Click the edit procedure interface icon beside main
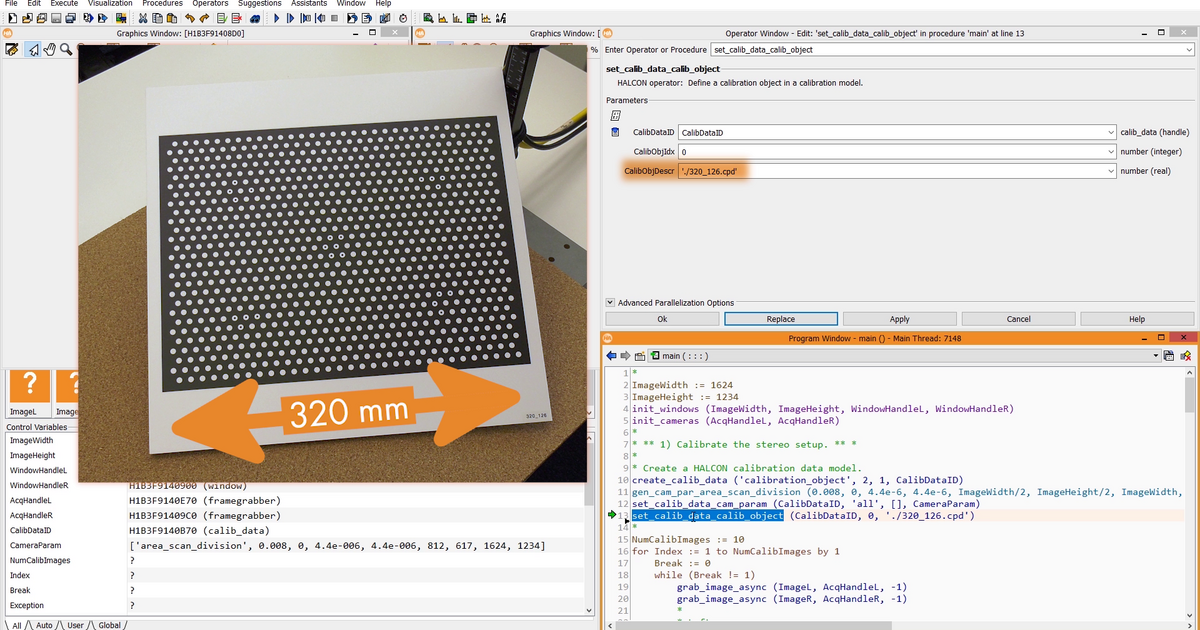This screenshot has height=630, width=1200. [x=641, y=355]
